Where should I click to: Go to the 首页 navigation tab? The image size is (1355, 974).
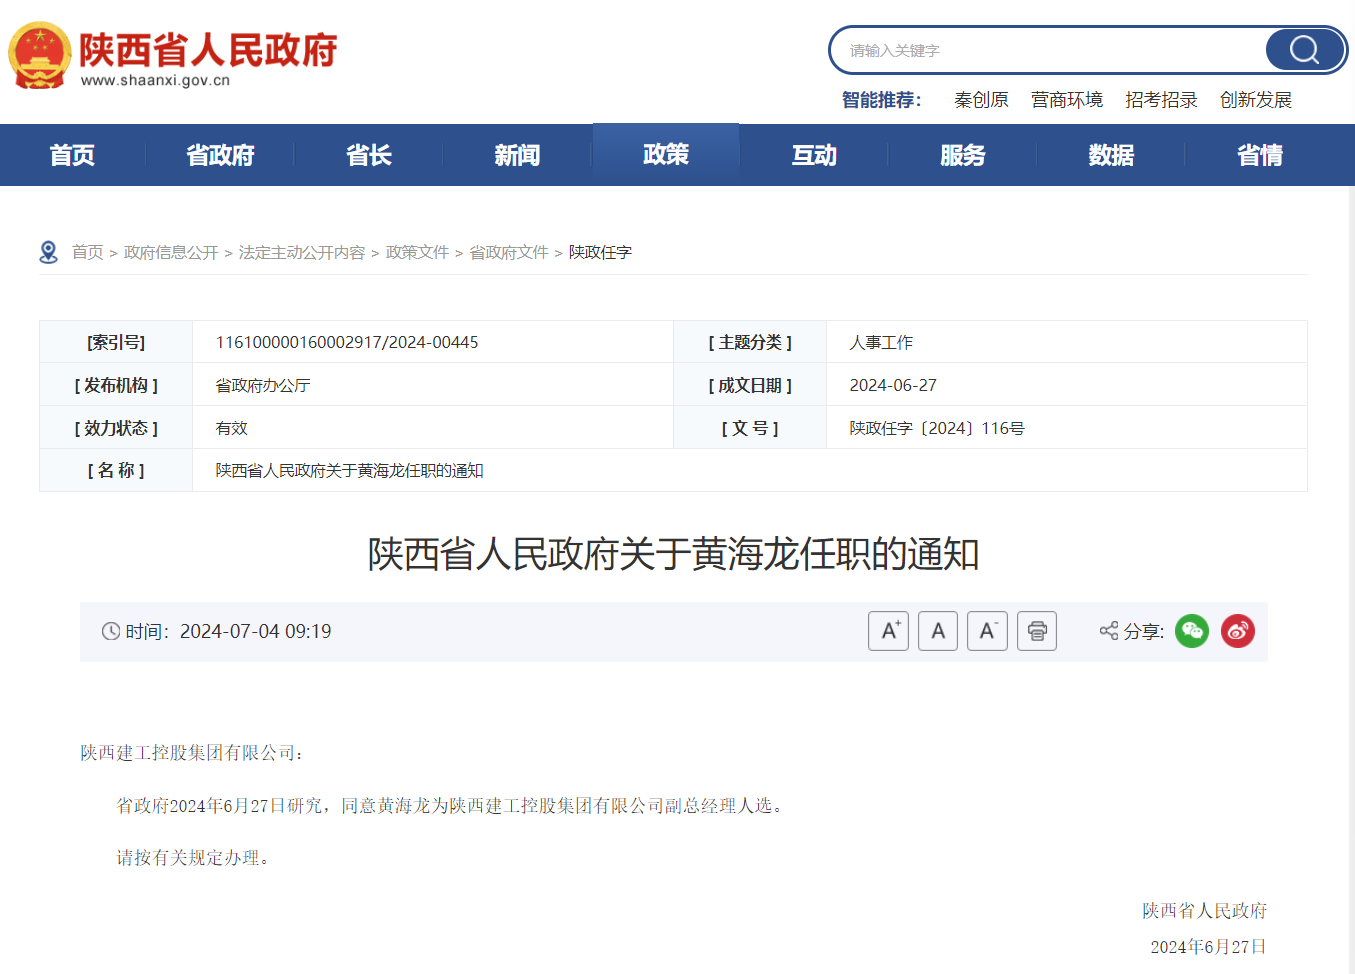coord(72,155)
